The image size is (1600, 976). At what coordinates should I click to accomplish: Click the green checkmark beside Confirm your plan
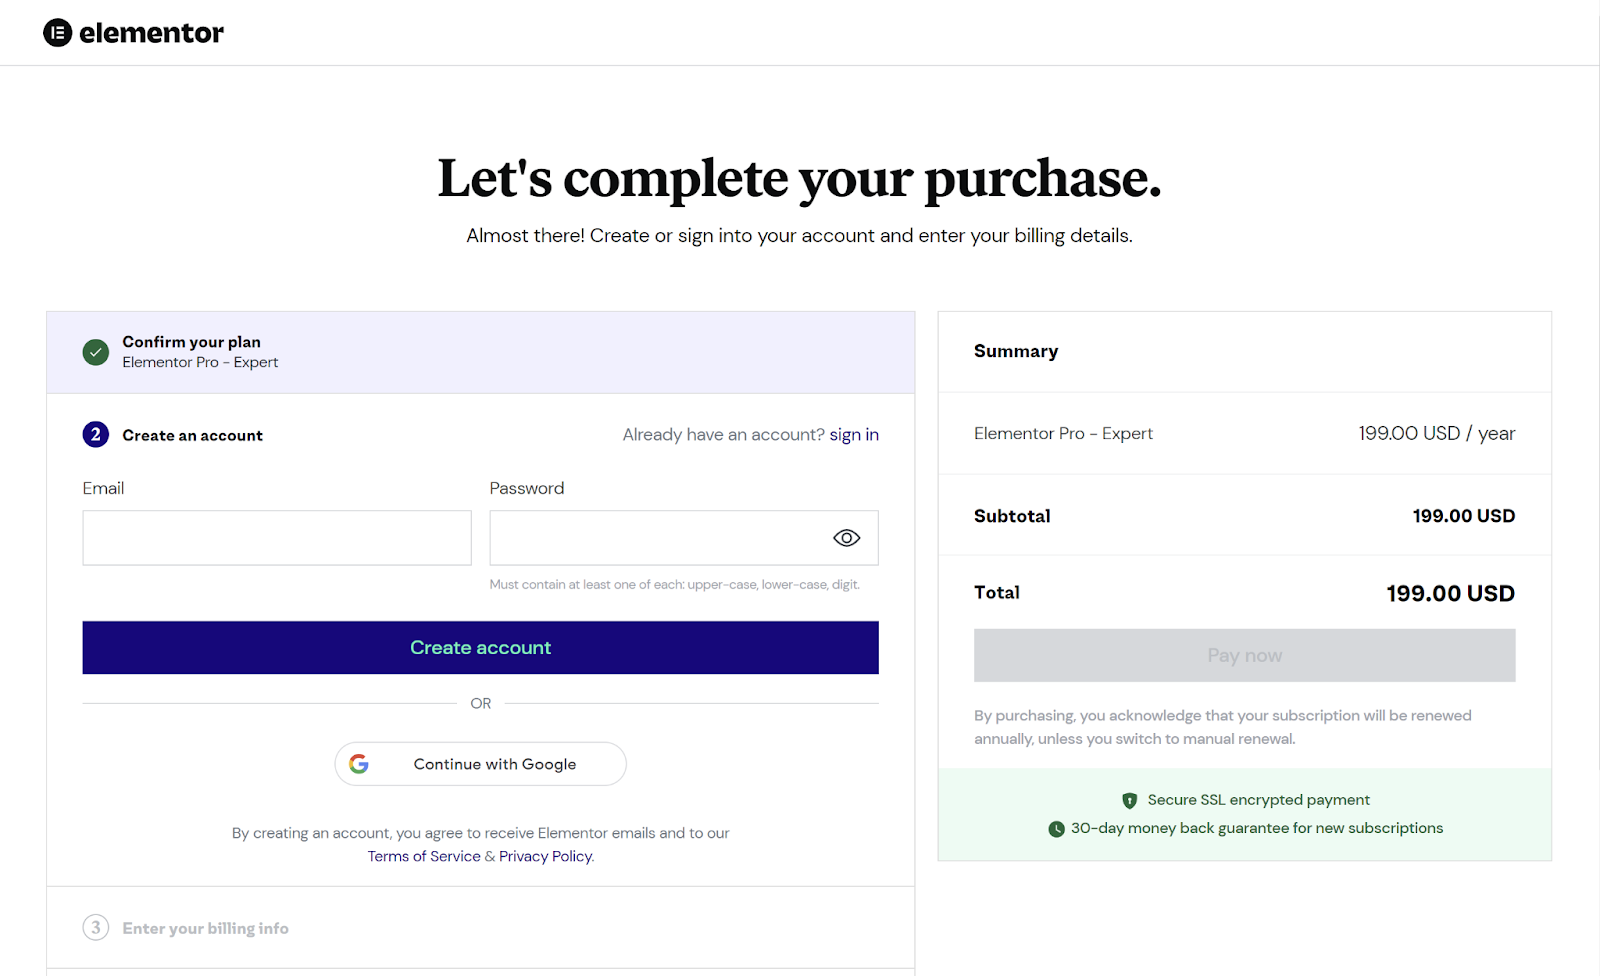96,352
